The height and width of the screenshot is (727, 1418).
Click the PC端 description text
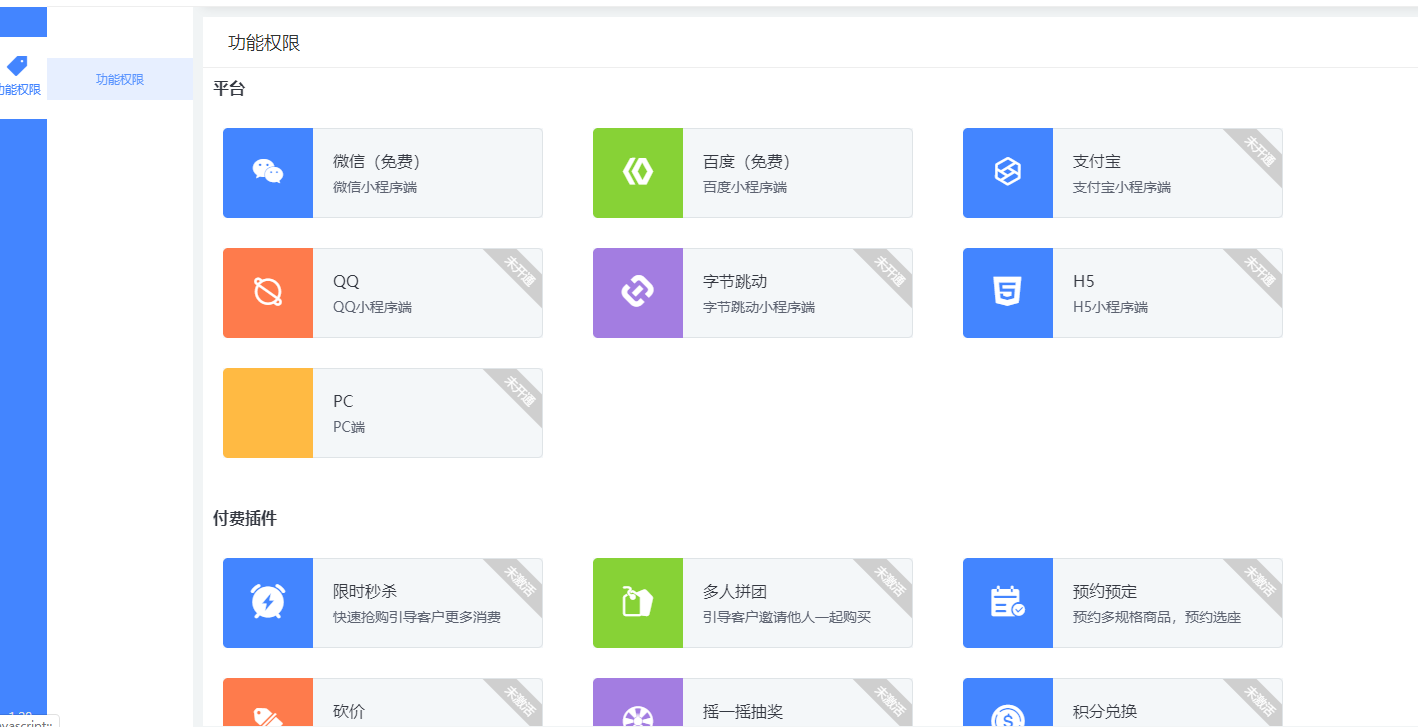(349, 427)
